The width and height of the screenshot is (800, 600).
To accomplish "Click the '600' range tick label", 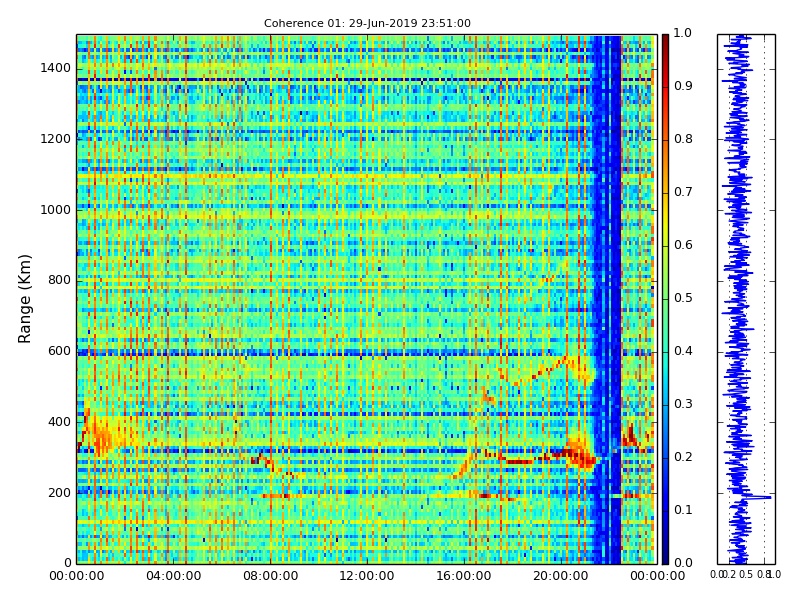I will 59,351.
